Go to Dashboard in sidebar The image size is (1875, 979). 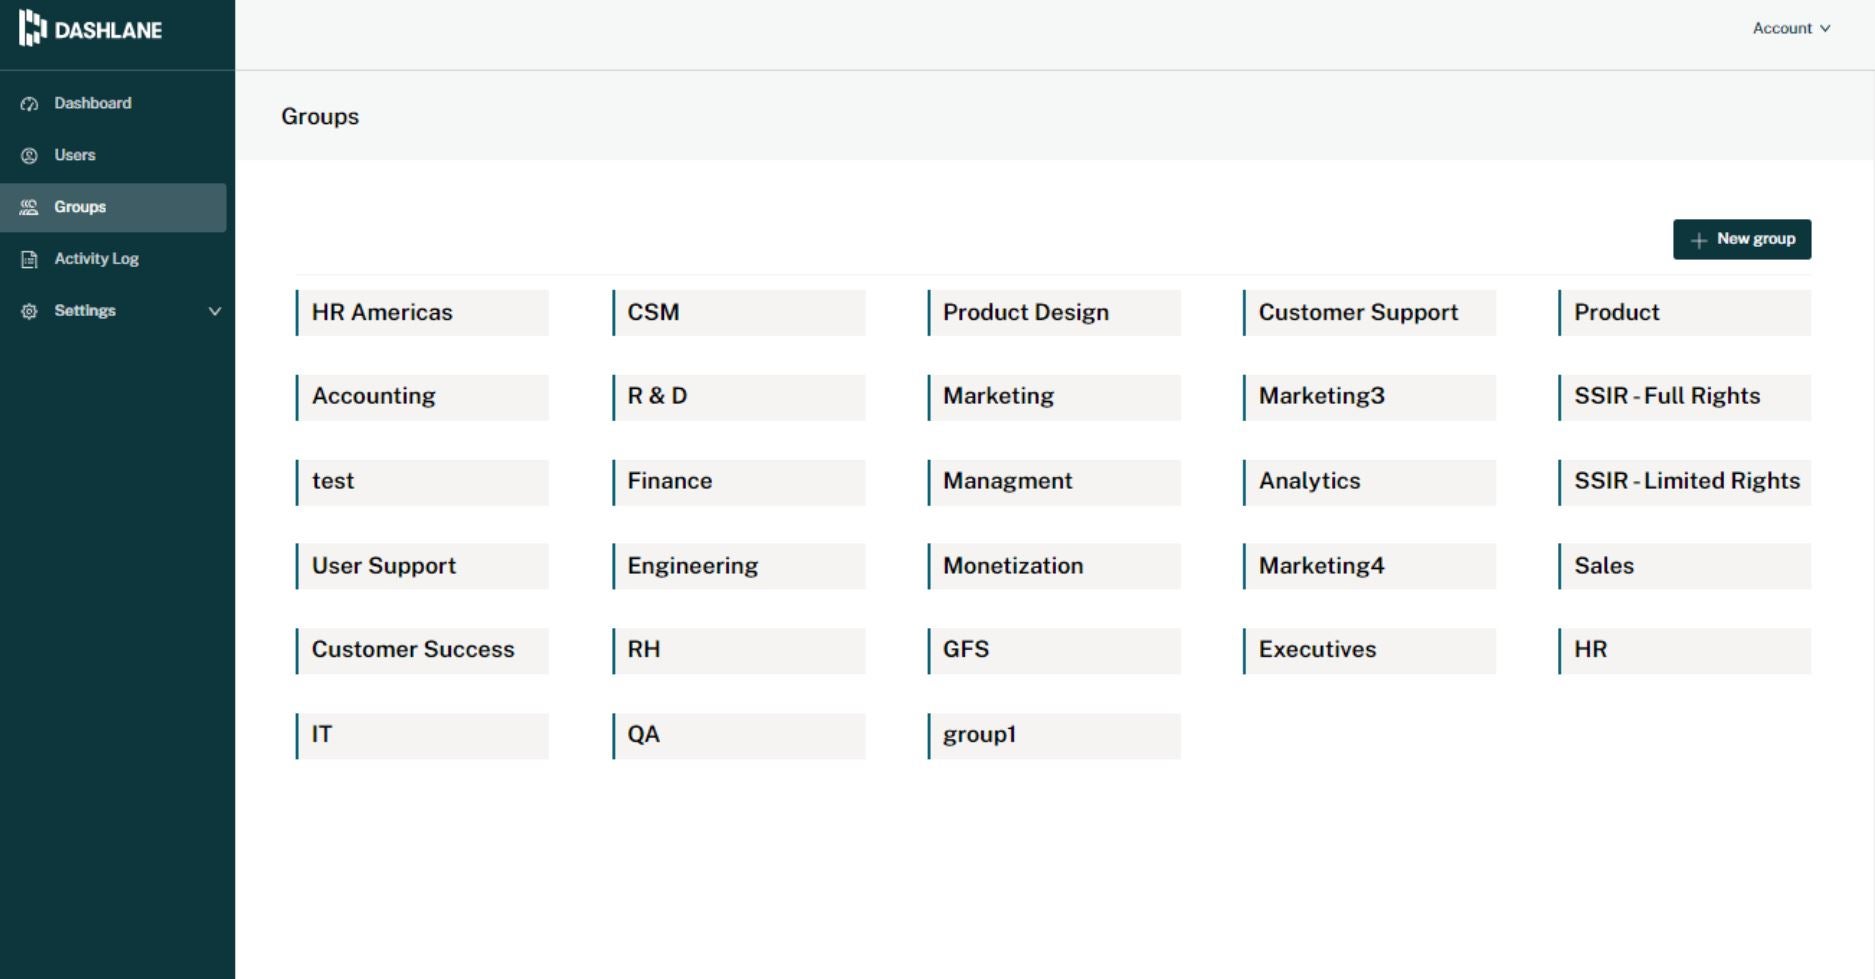113,104
